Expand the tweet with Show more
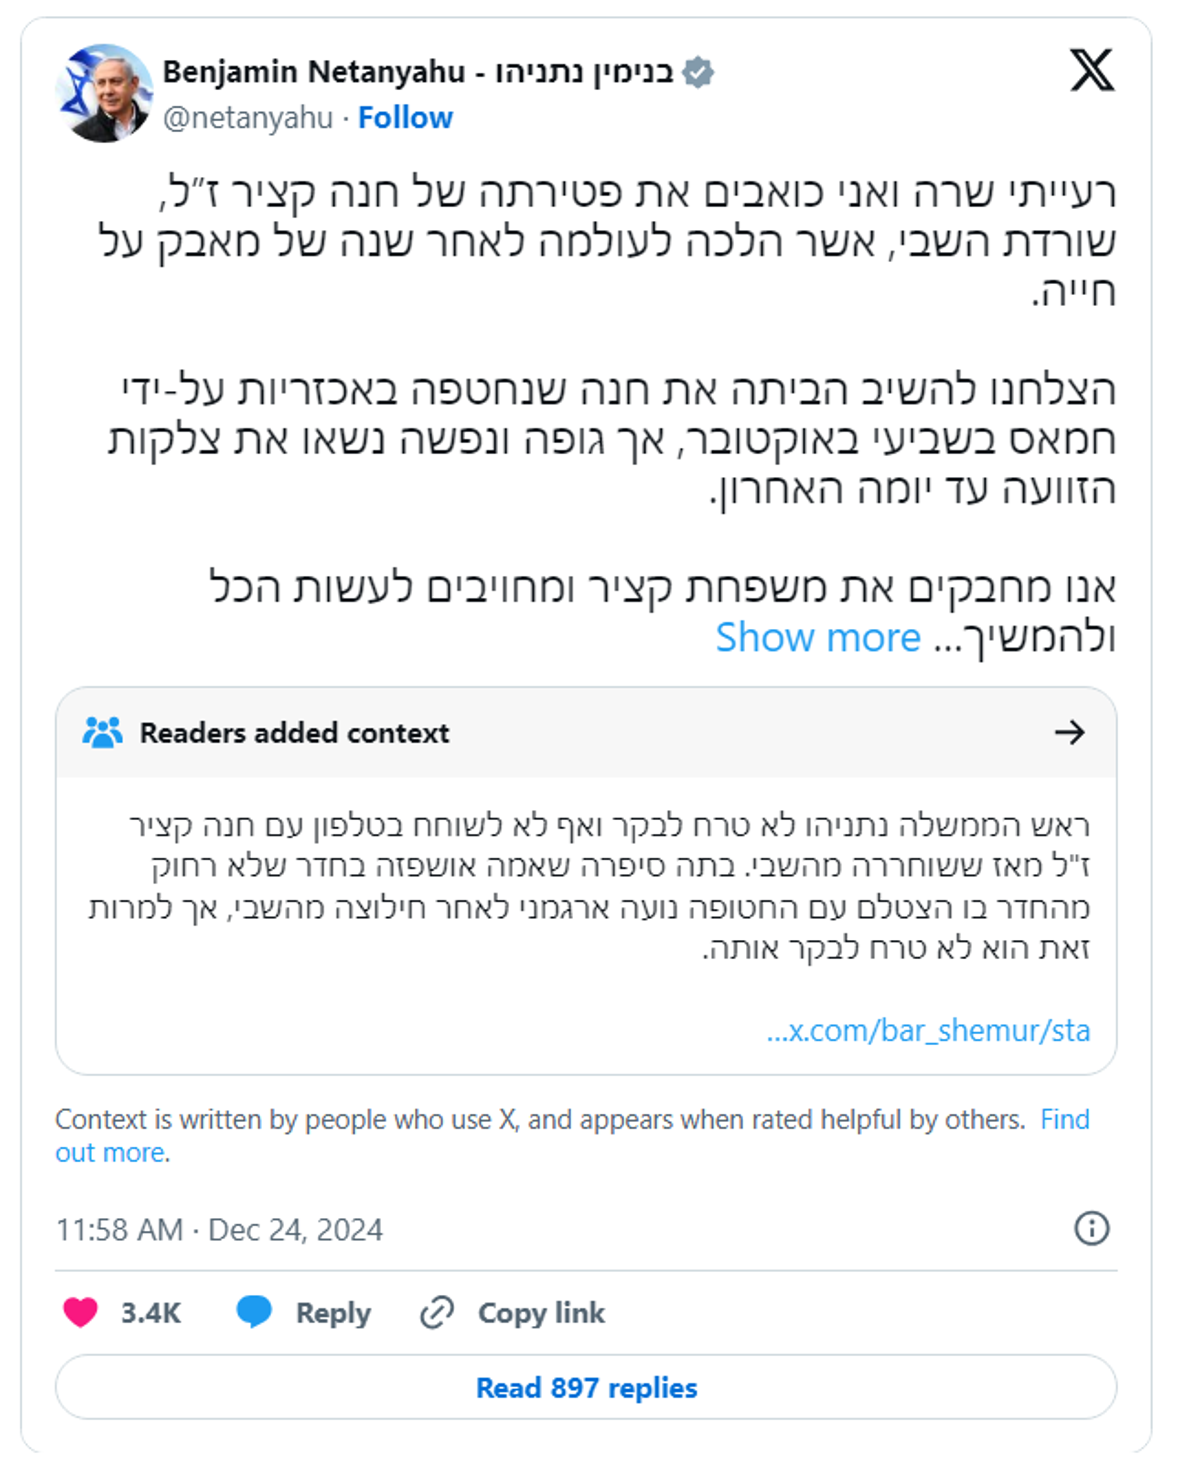The height and width of the screenshot is (1460, 1180). pos(817,637)
